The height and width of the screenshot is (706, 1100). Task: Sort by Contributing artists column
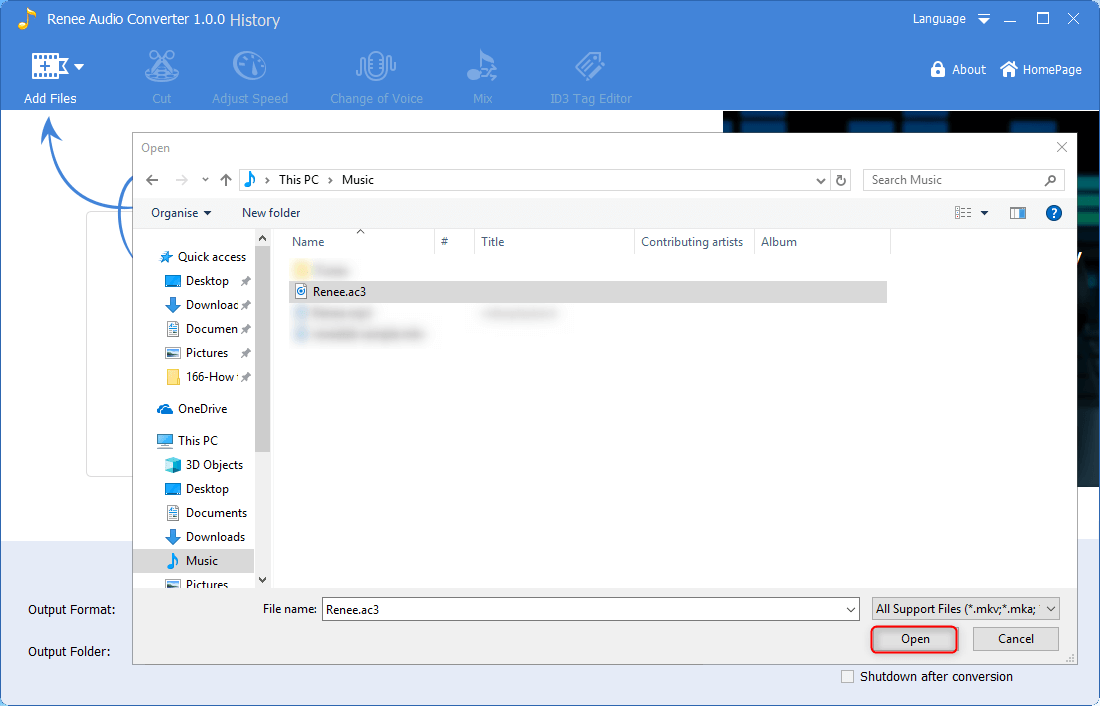tap(694, 241)
